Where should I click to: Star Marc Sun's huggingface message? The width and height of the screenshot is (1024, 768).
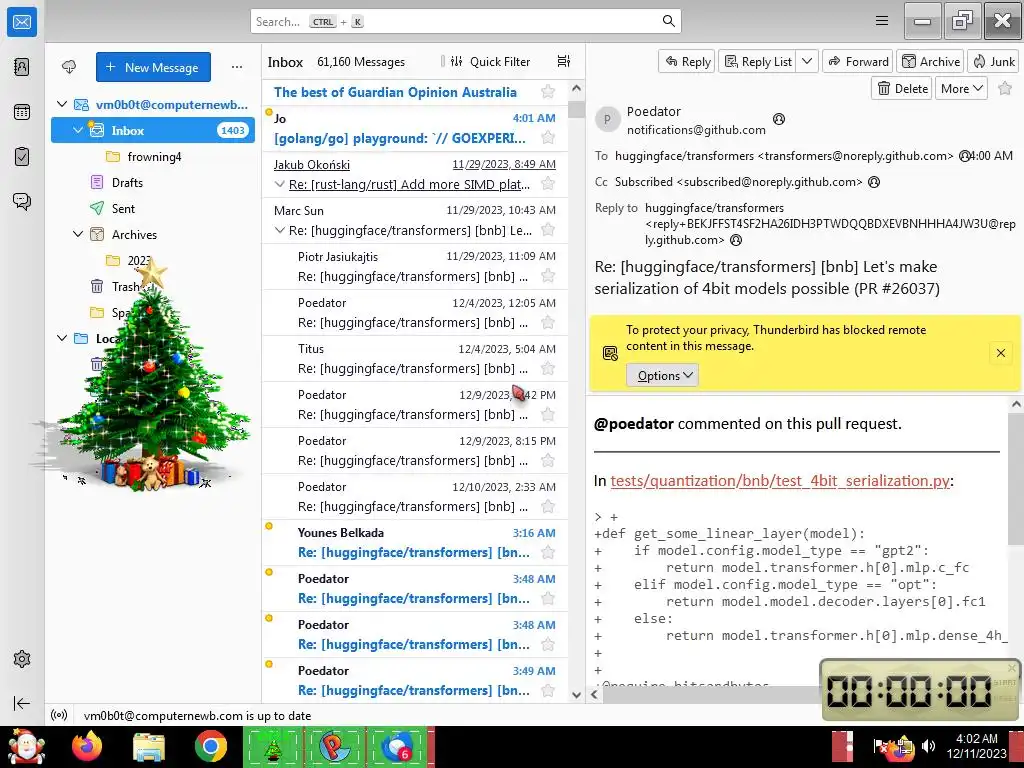548,230
